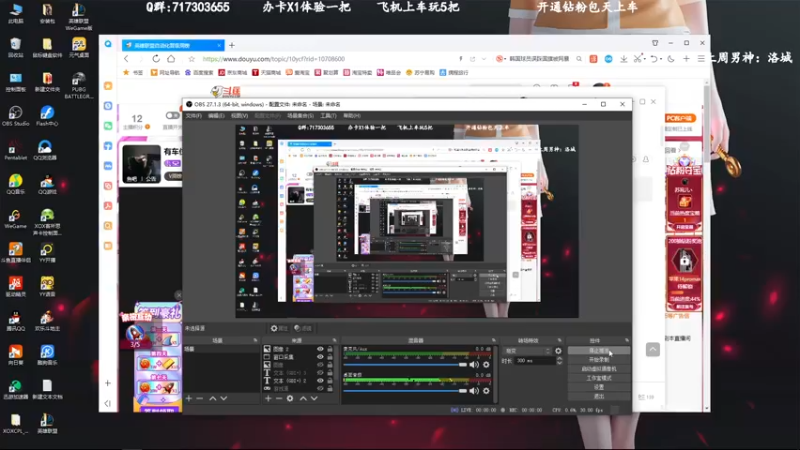Toggle visibility of 文本 (GDI+) 3 source
This screenshot has width=800, height=450.
tap(320, 373)
